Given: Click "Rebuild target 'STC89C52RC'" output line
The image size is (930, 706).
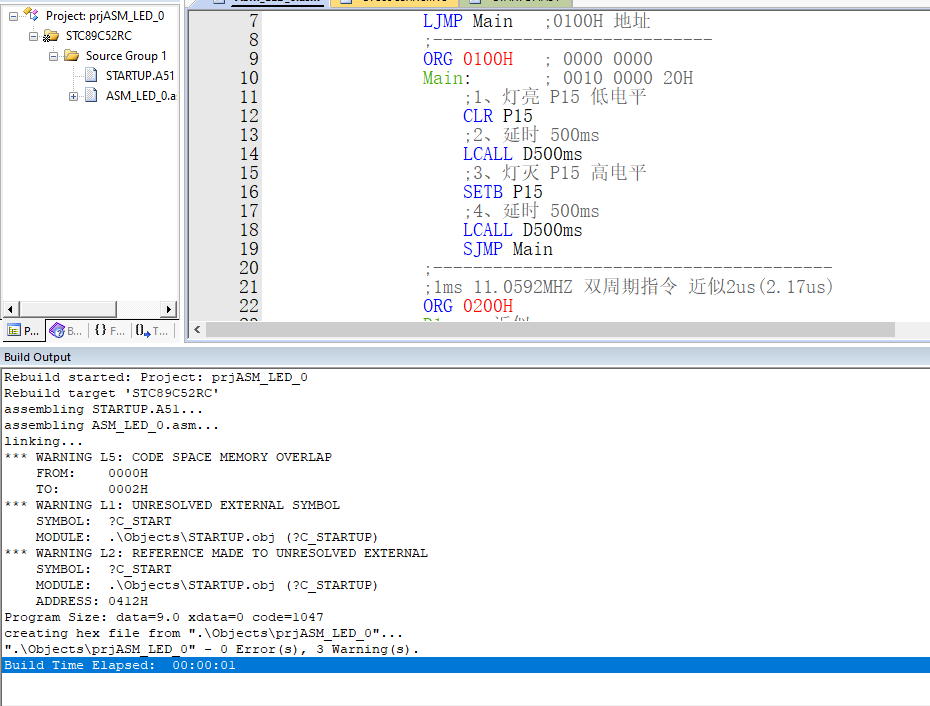Looking at the screenshot, I should [x=112, y=393].
